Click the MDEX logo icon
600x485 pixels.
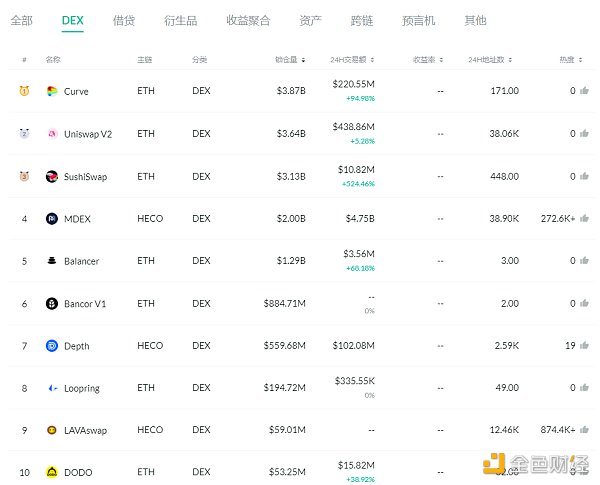[x=51, y=218]
